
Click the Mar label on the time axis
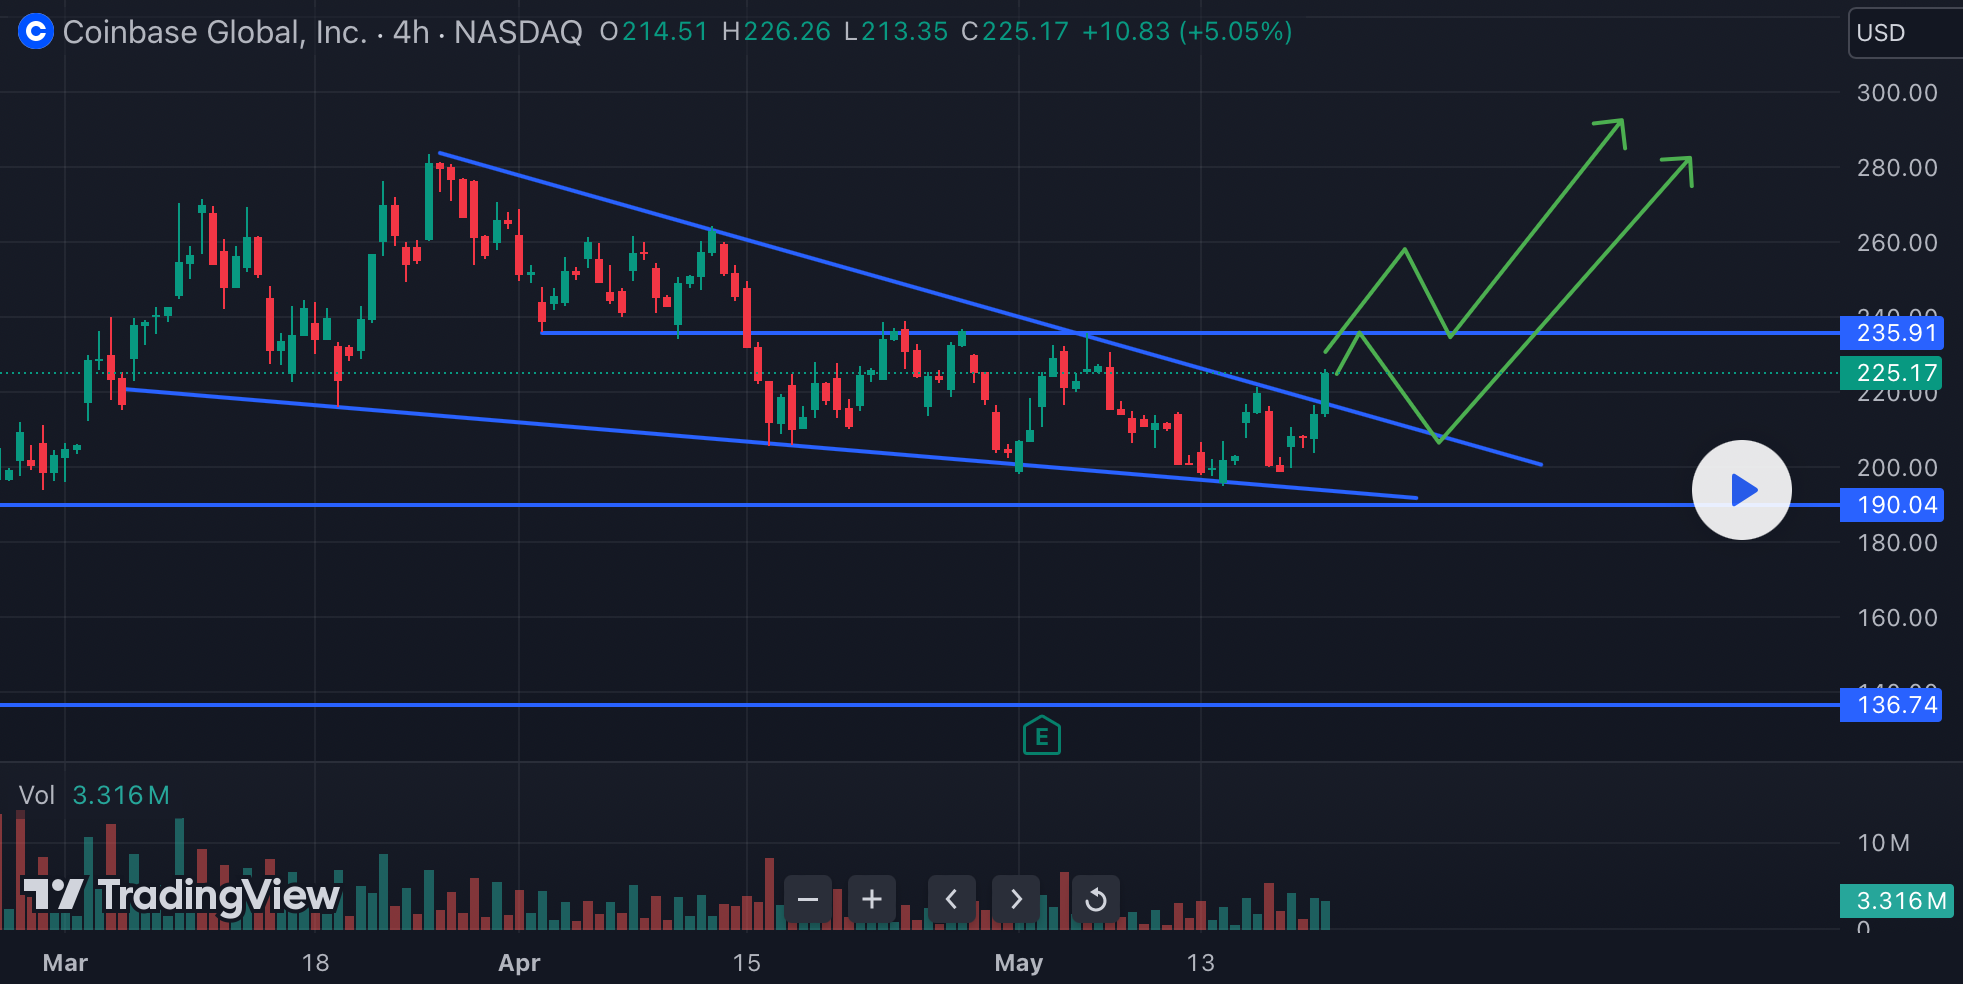pos(65,963)
